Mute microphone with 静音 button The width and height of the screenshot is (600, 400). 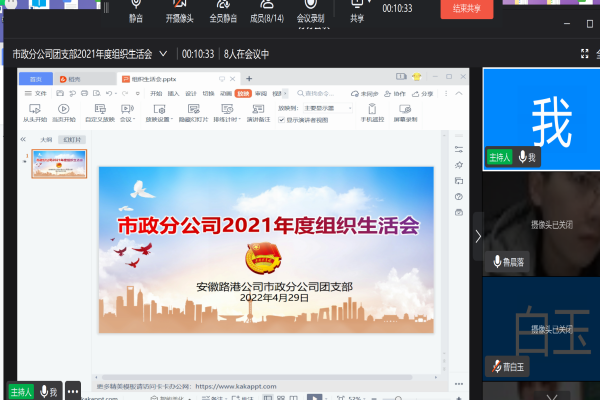136,11
